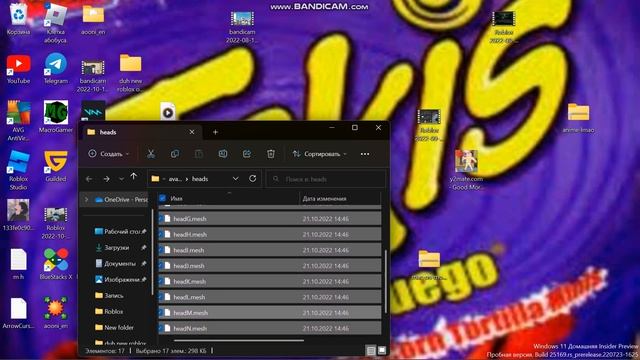Toggle the select-all checkbox beside Имя
Image resolution: width=640 pixels, height=360 pixels.
coord(162,198)
